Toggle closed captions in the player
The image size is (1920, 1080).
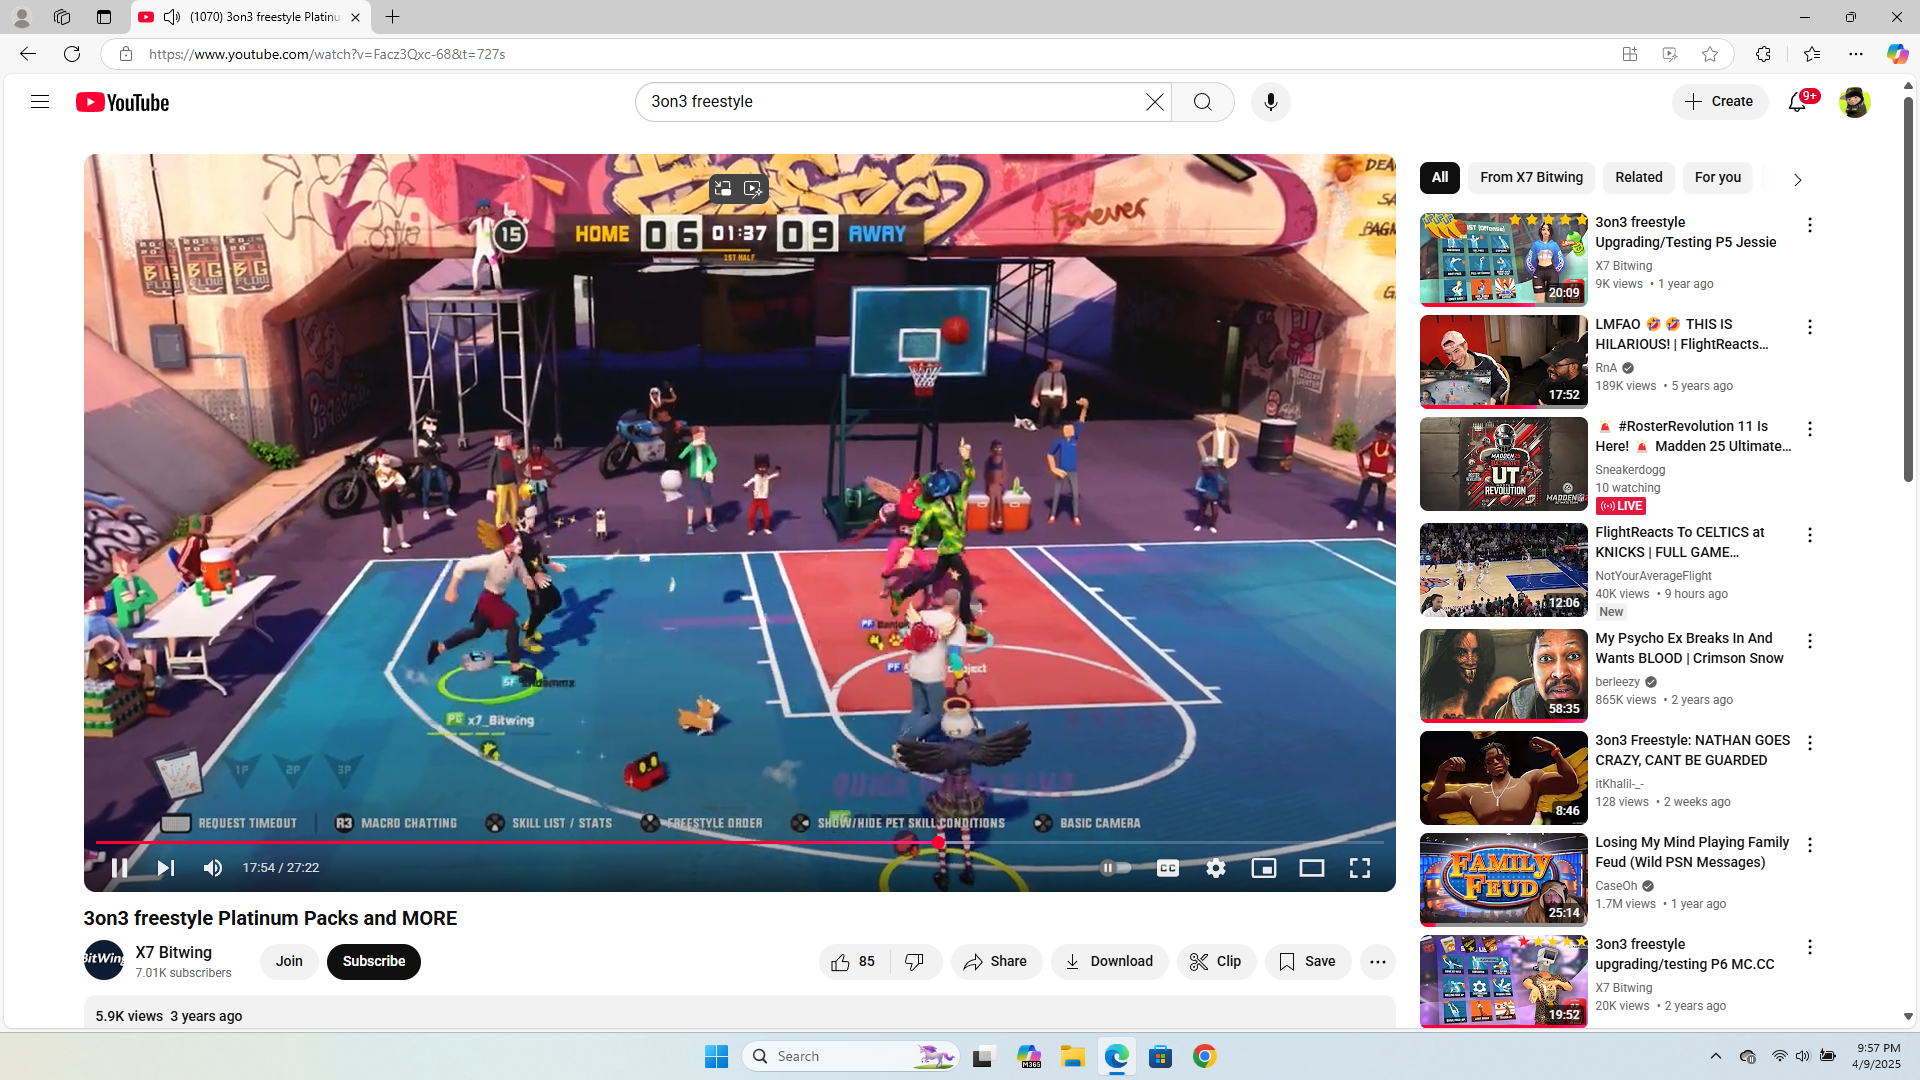click(1168, 868)
